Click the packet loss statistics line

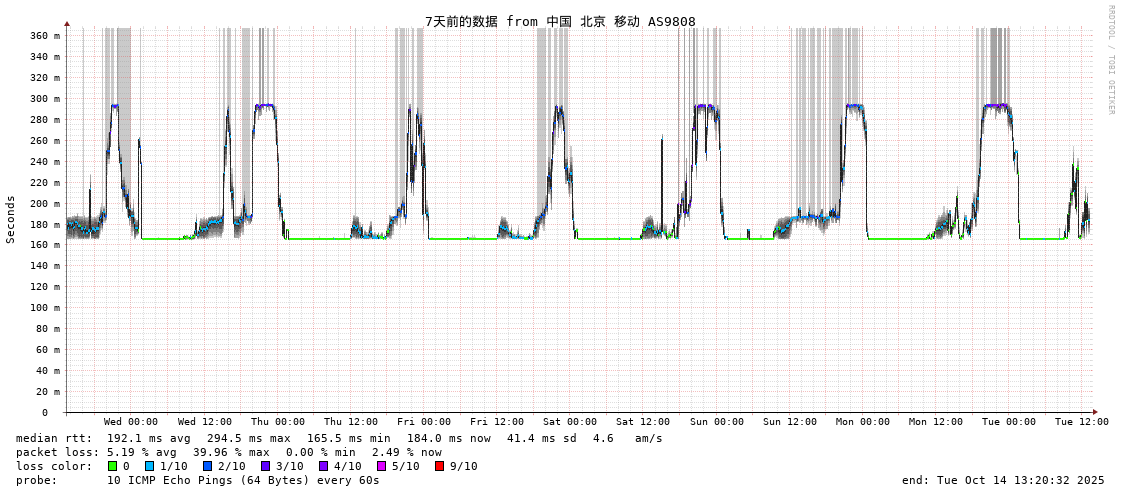pyautogui.click(x=229, y=452)
